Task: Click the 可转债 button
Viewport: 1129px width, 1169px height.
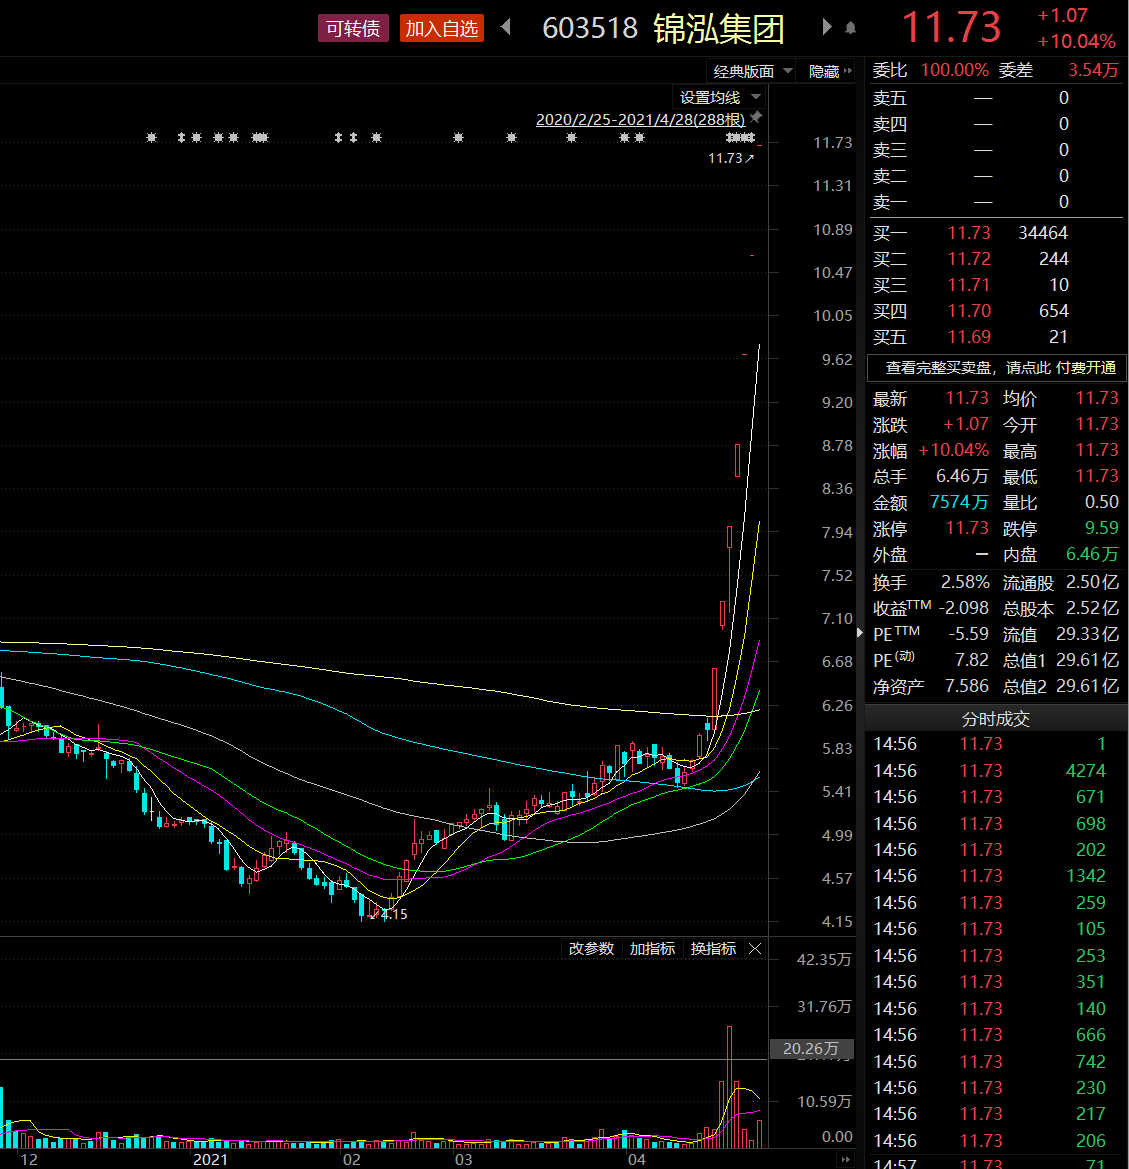Action: (x=353, y=29)
